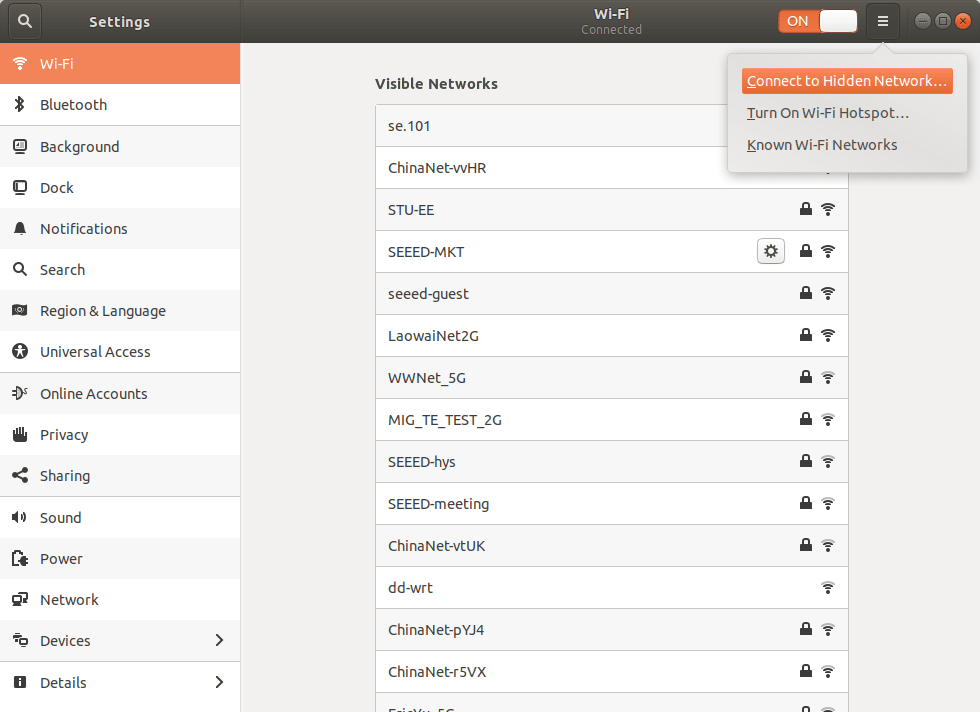Connect to SEEED-hys network

pyautogui.click(x=612, y=461)
